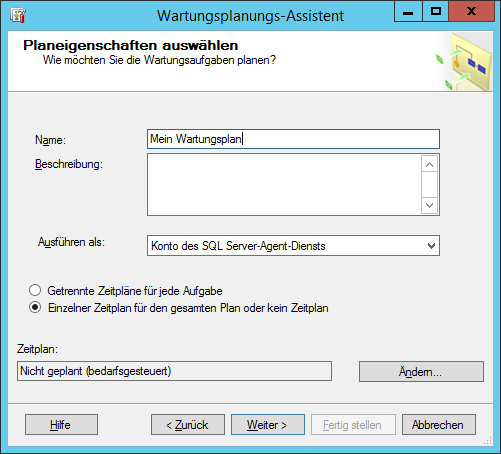Go back with '< Zurück' button
The height and width of the screenshot is (454, 501).
[x=188, y=425]
